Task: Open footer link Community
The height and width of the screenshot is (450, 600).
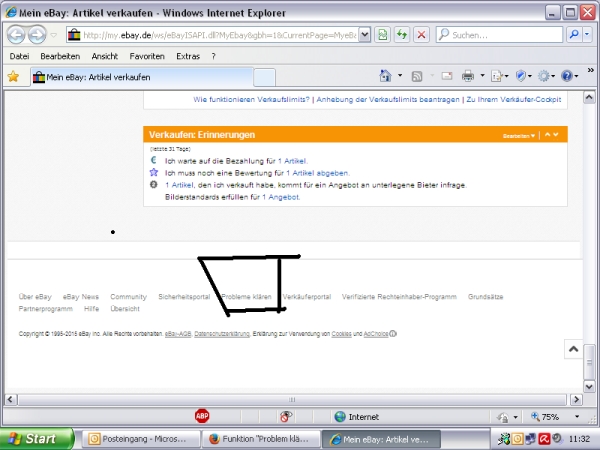Action: 128,297
